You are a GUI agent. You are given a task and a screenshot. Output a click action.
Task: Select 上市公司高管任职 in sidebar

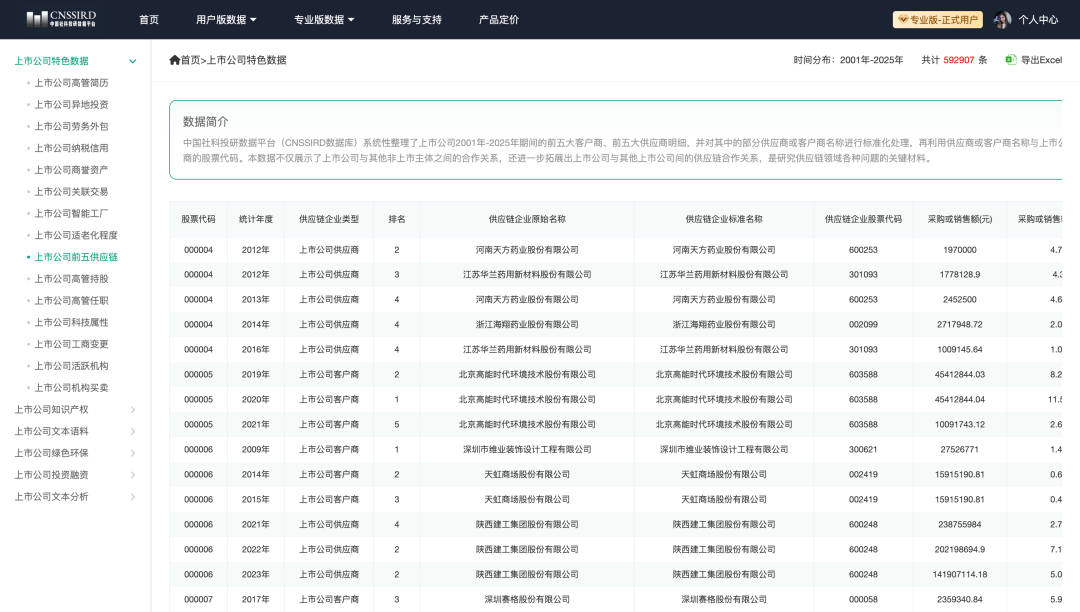71,301
